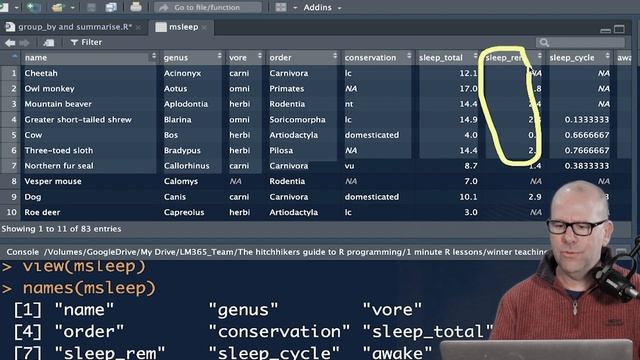Click the data viewer search field
The height and width of the screenshot is (360, 640).
pos(580,42)
